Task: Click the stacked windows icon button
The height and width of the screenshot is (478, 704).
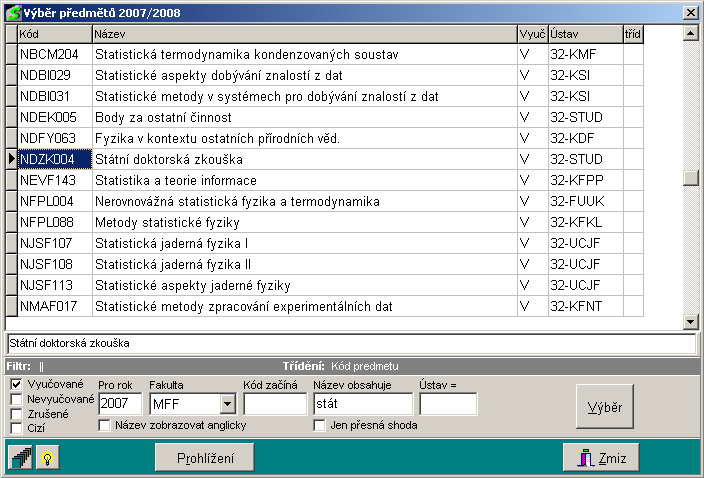Action: click(x=21, y=458)
